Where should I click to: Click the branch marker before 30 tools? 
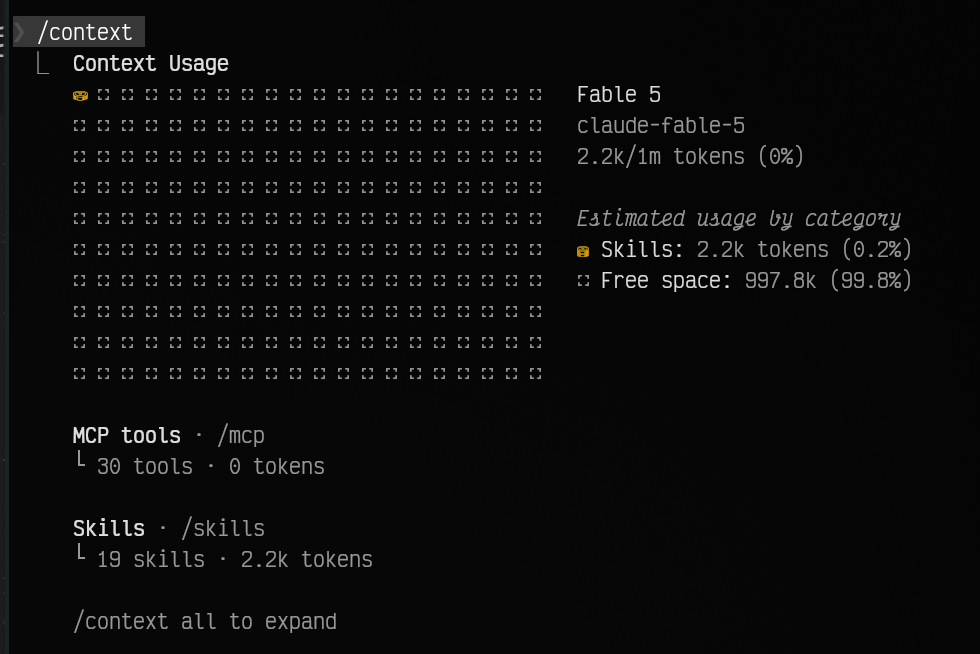point(80,460)
